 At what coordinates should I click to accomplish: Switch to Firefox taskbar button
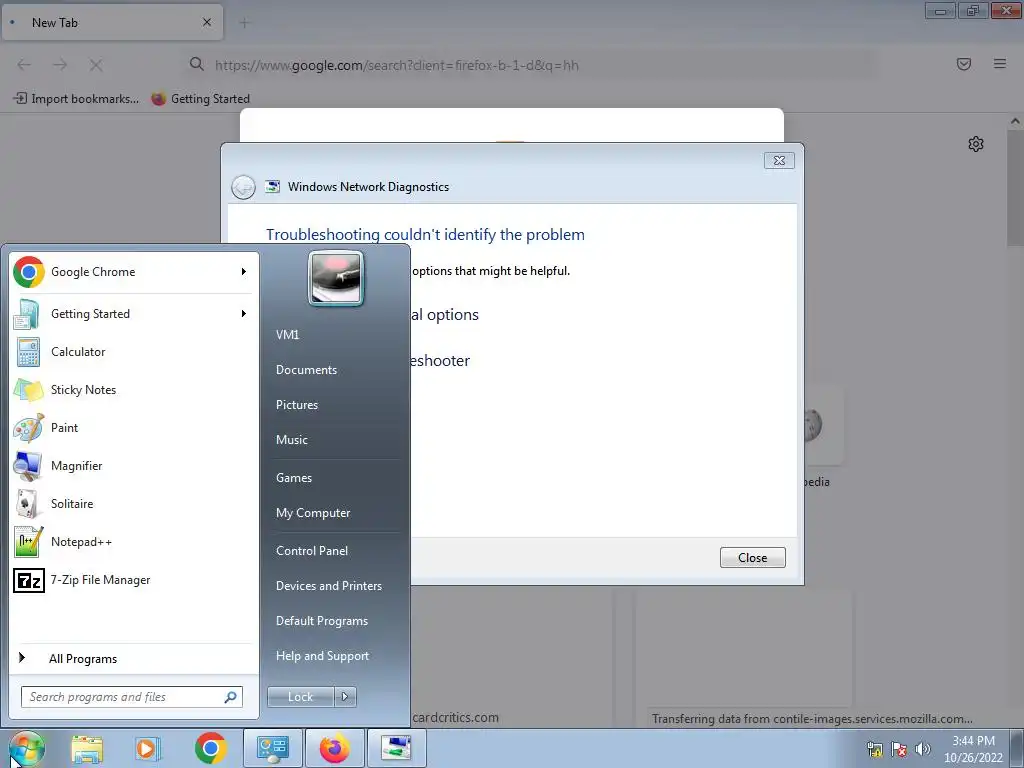(x=334, y=748)
